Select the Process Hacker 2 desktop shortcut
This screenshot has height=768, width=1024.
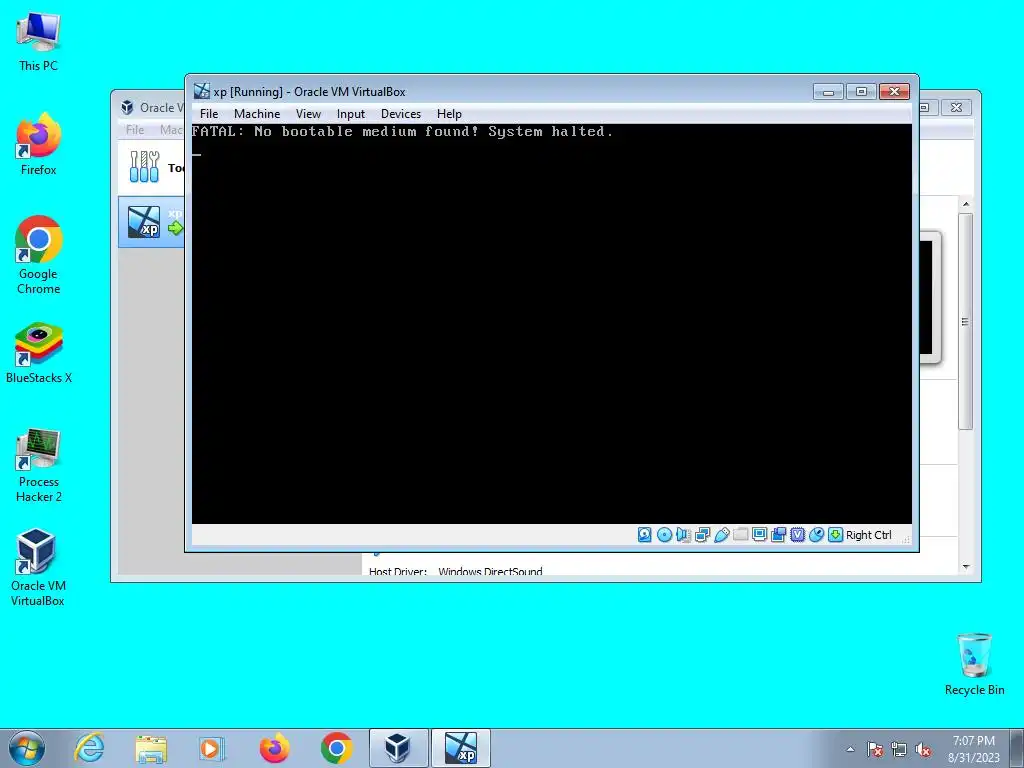click(39, 466)
